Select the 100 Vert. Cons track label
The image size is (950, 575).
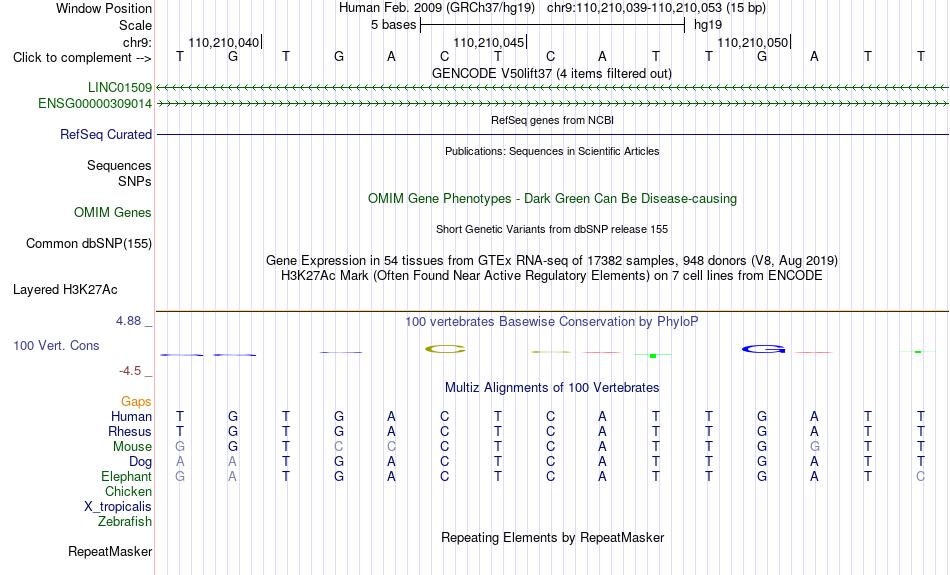coord(56,345)
